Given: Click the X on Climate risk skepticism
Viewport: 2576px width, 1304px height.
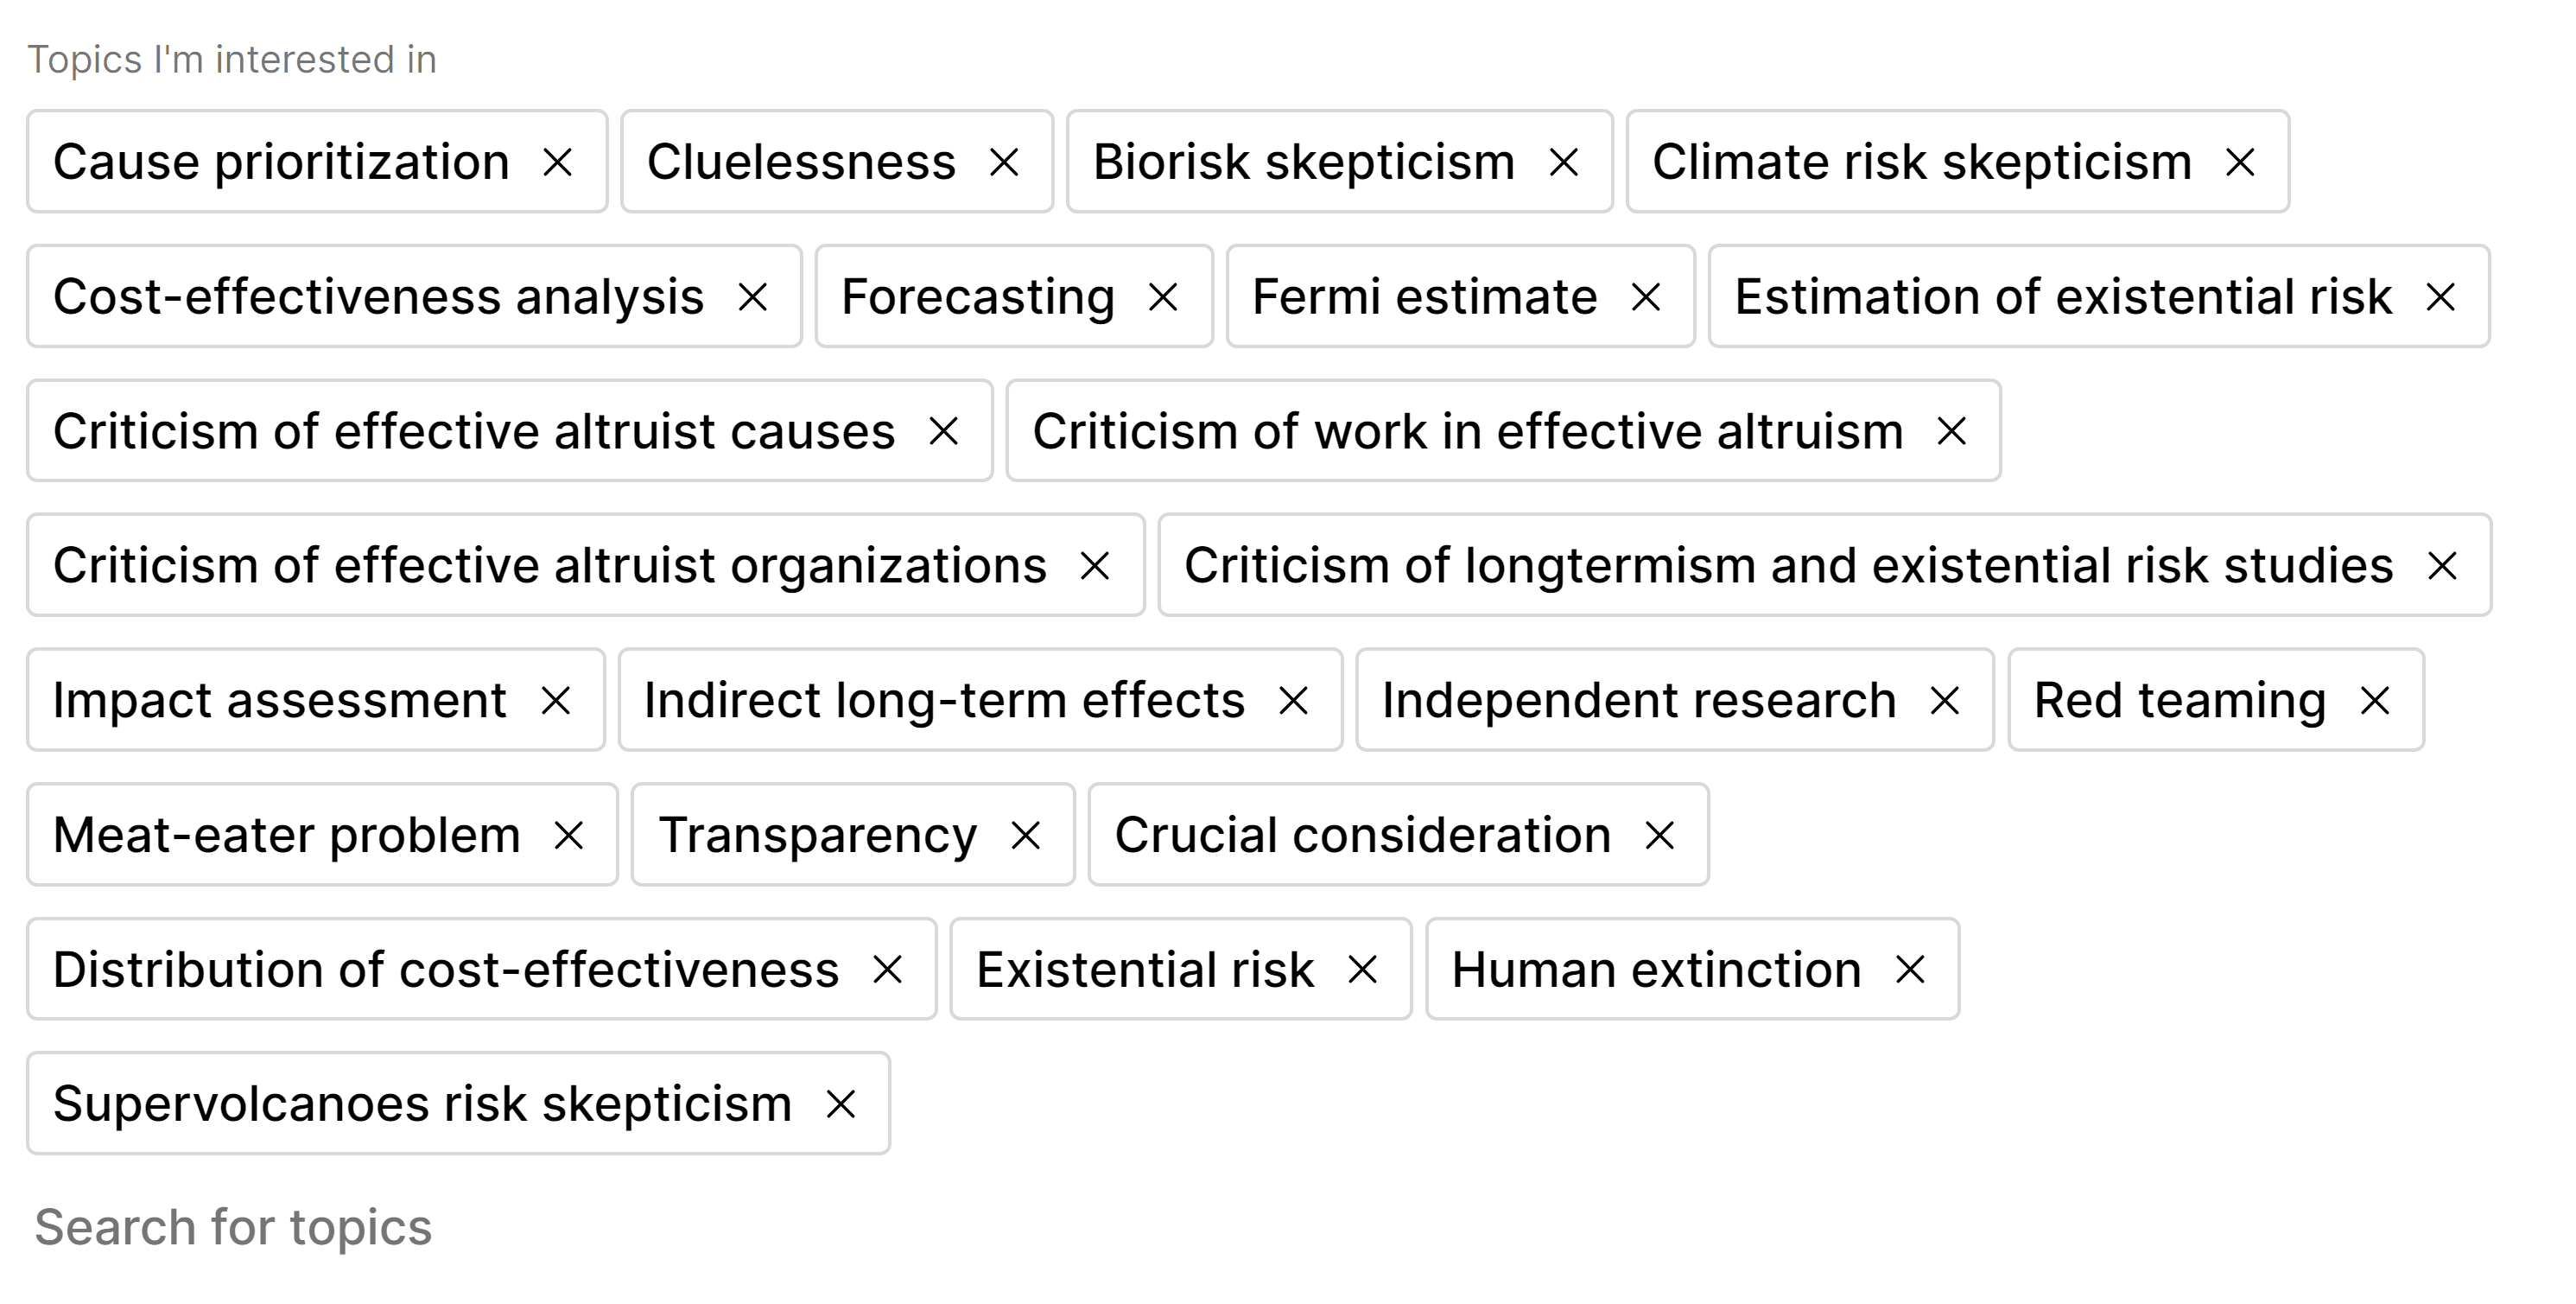Looking at the screenshot, I should (2240, 162).
